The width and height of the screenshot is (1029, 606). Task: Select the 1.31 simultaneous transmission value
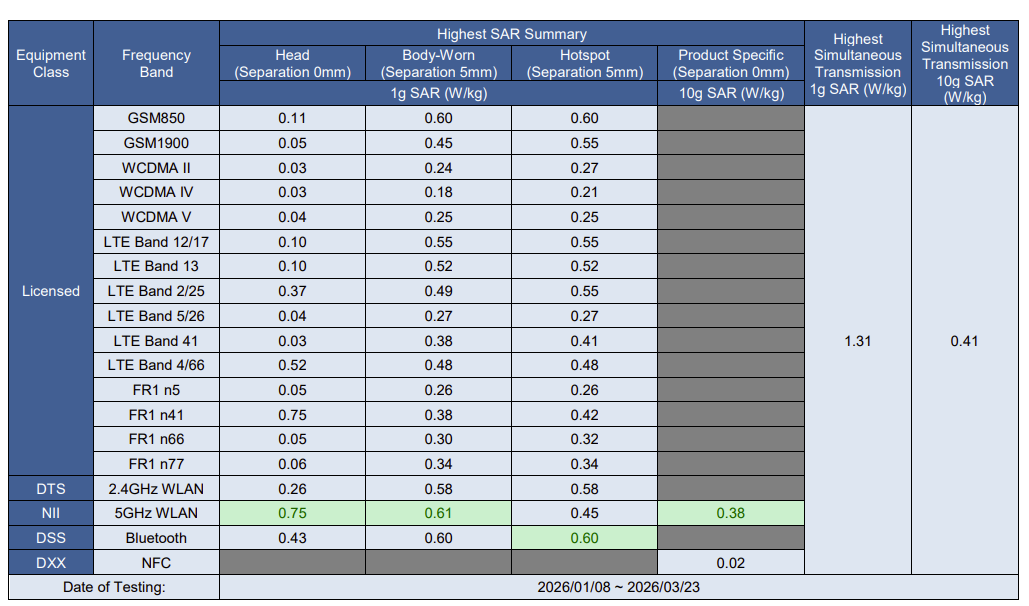[x=857, y=341]
